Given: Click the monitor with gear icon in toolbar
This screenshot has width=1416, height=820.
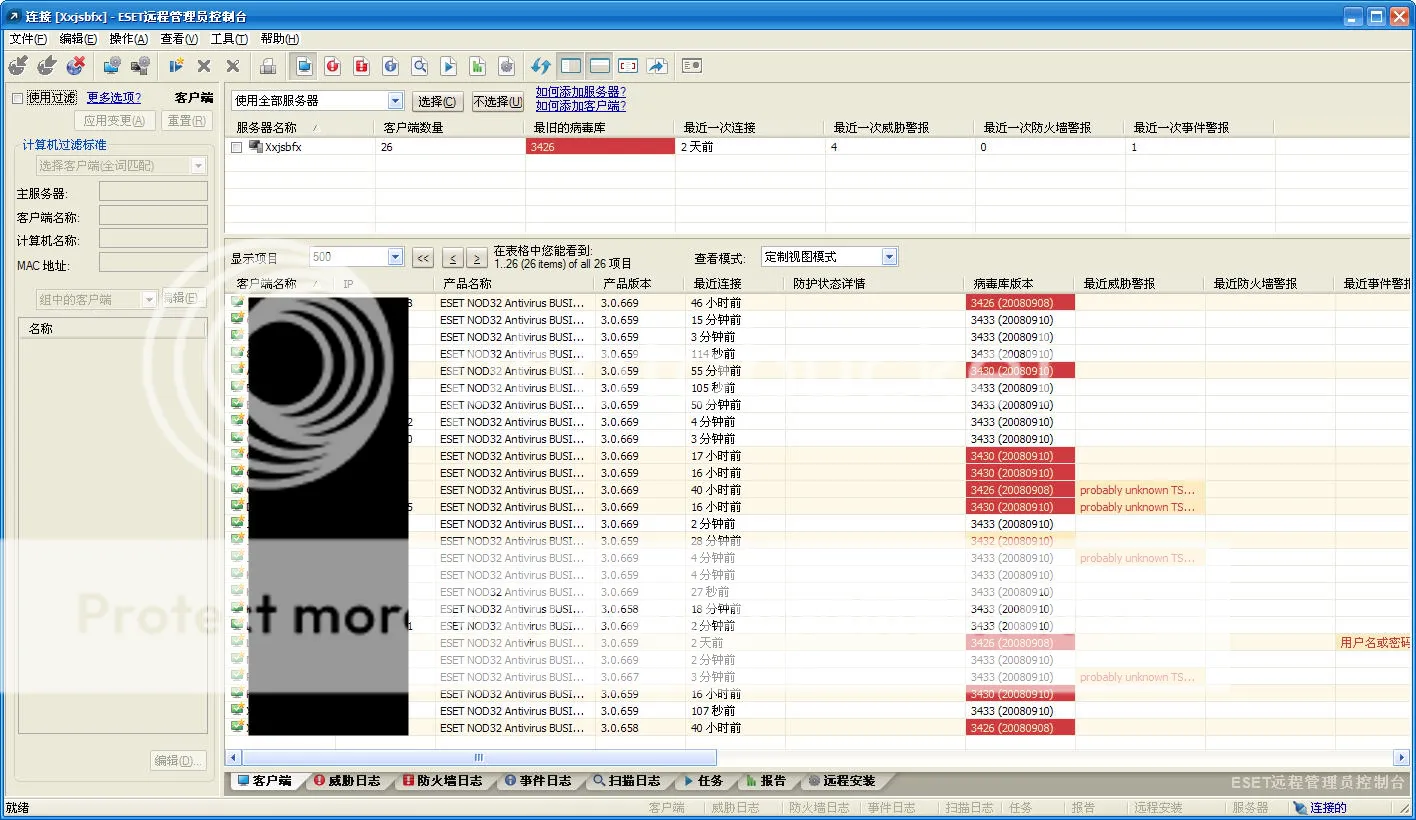Looking at the screenshot, I should click(112, 66).
